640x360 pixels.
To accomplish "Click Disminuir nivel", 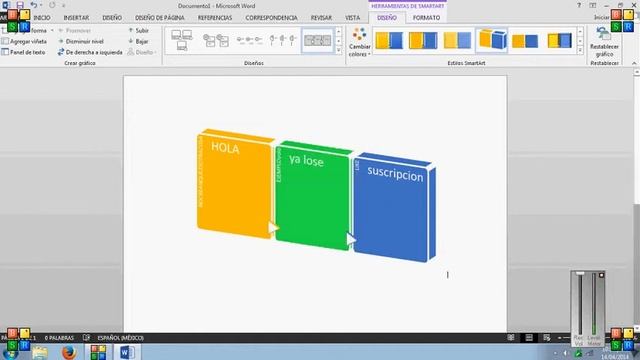I will click(x=81, y=41).
